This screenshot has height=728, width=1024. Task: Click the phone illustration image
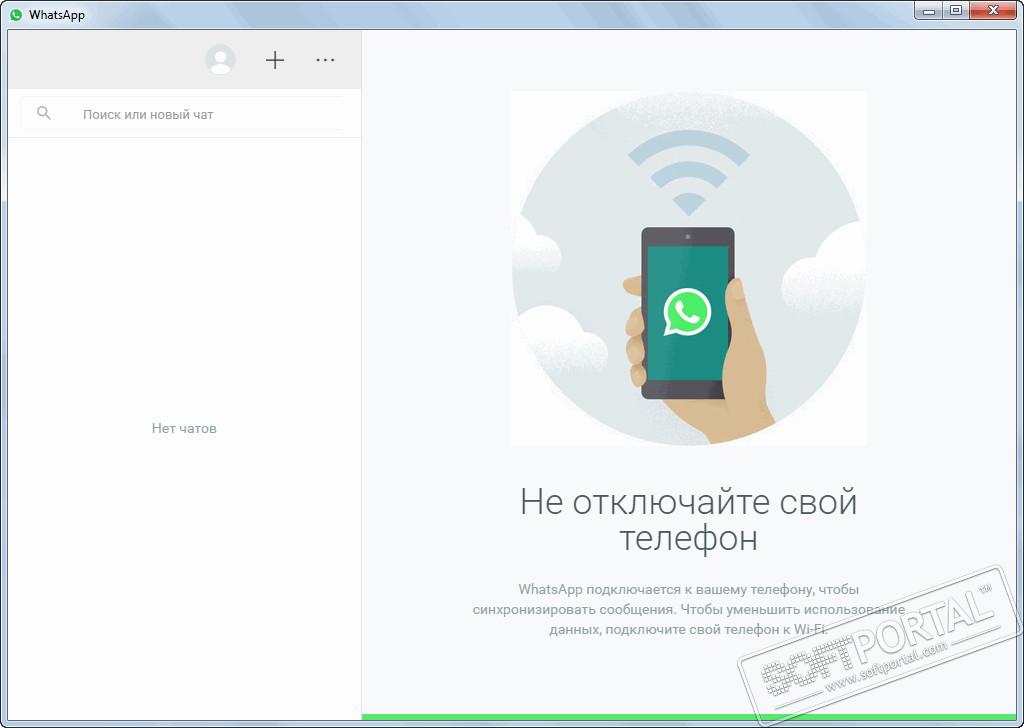pos(688,268)
